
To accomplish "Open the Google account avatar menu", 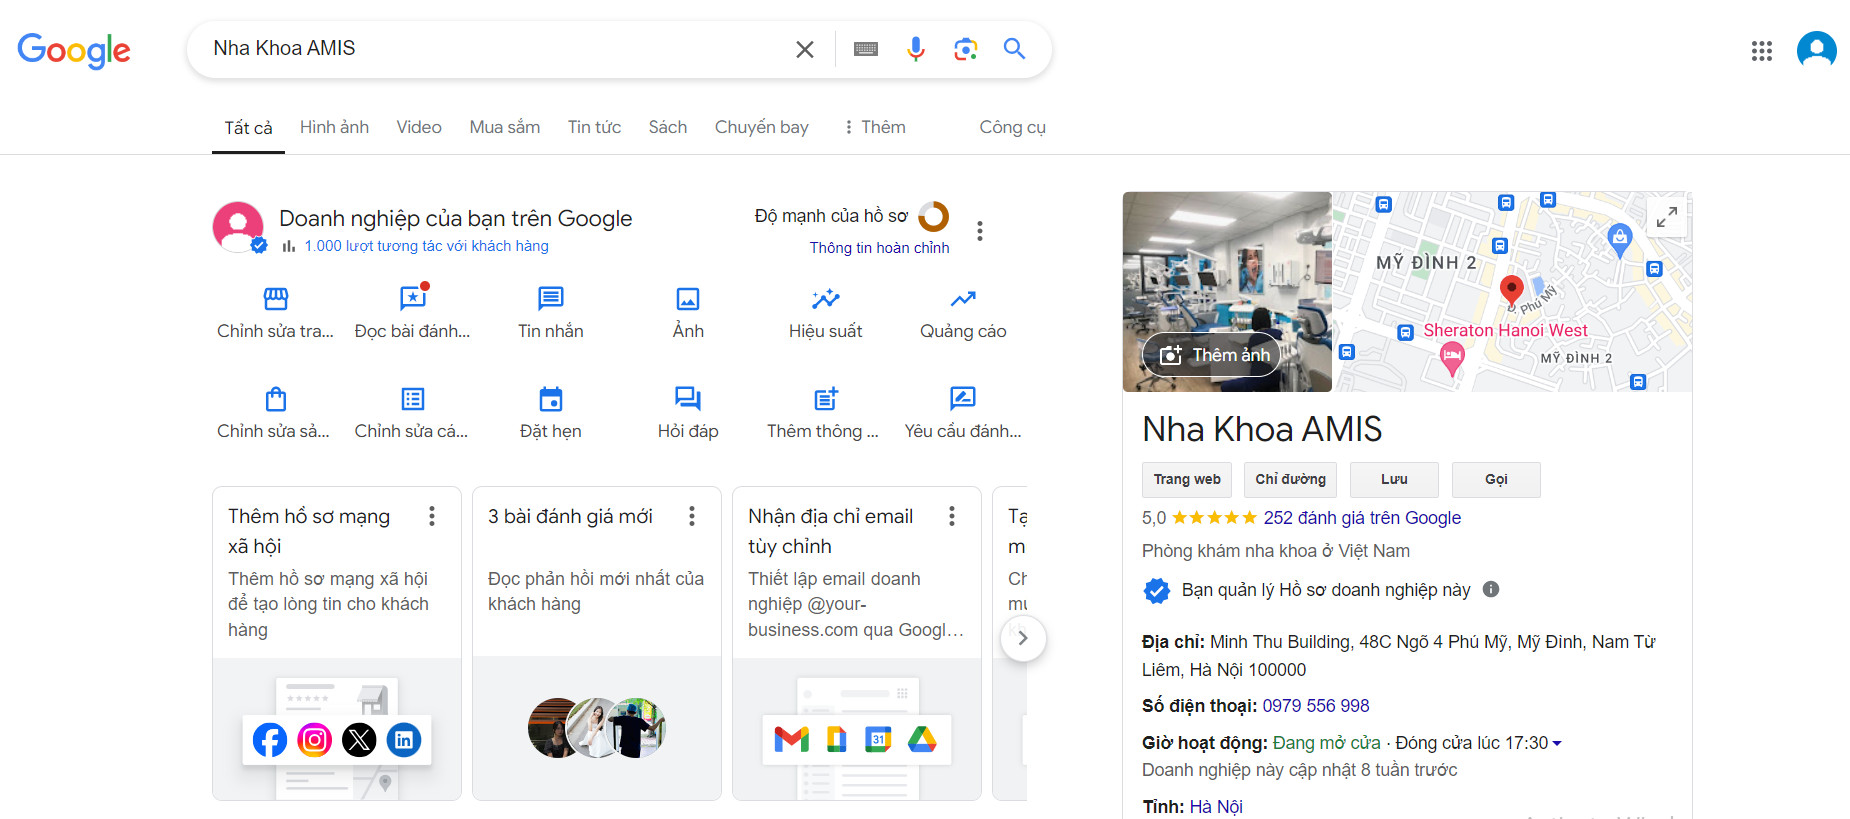I will point(1816,49).
